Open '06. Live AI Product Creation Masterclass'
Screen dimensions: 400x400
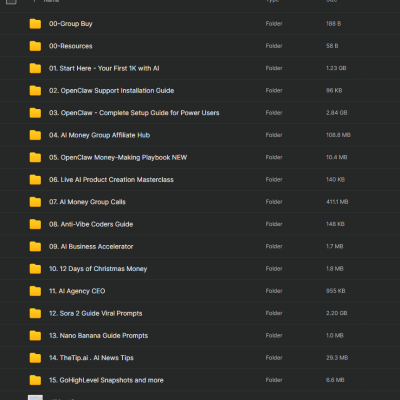[x=111, y=180]
